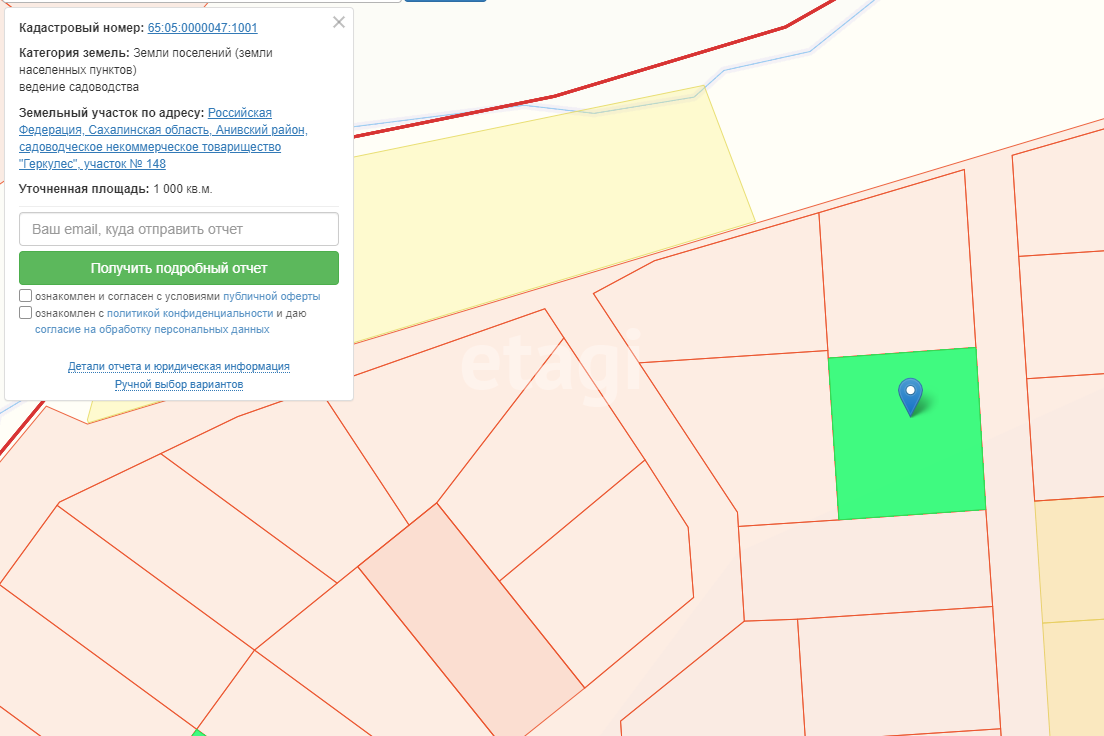Screen dimensions: 1104x736
Task: Focus the email field for the report
Action: coord(179,229)
